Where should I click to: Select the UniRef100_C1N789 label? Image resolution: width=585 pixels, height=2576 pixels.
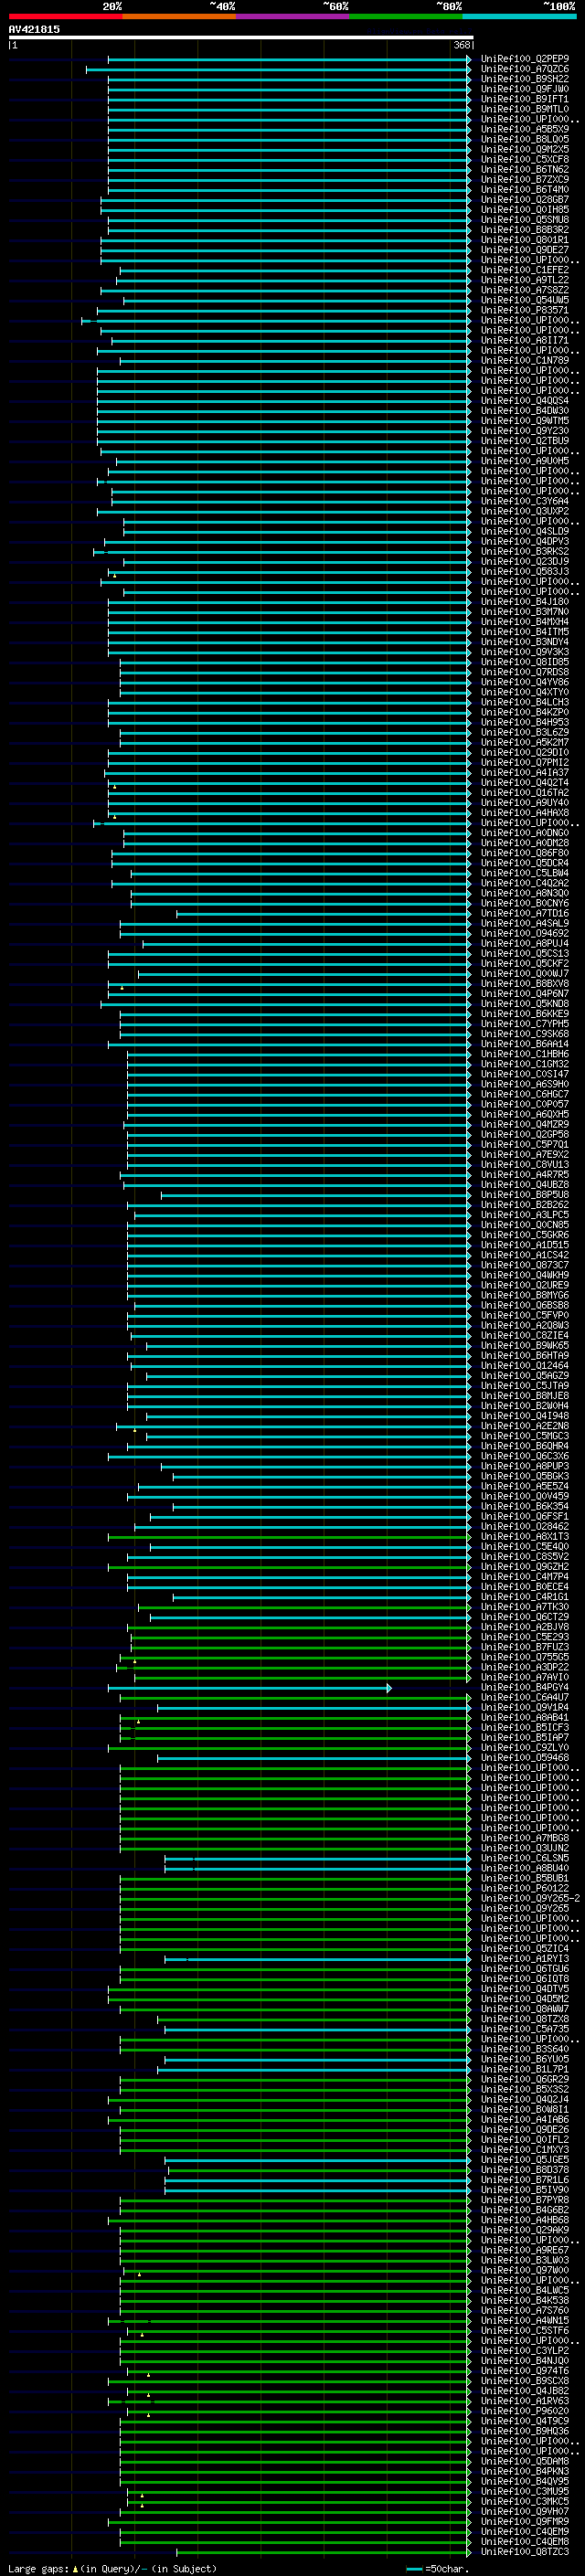[525, 361]
